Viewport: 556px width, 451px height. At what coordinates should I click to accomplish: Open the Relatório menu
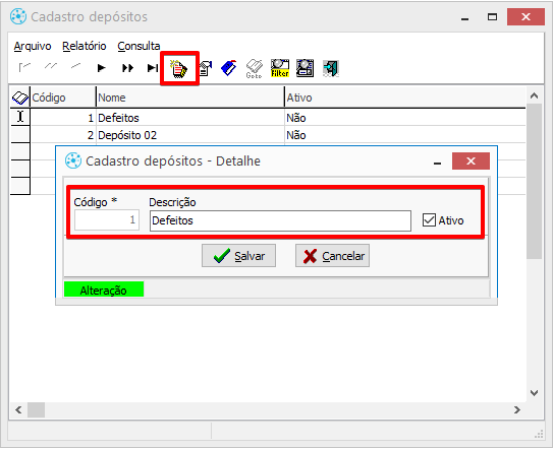pyautogui.click(x=84, y=46)
